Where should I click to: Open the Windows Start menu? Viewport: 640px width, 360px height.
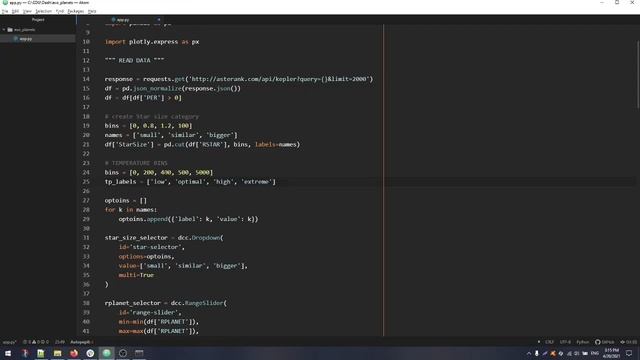[8, 353]
